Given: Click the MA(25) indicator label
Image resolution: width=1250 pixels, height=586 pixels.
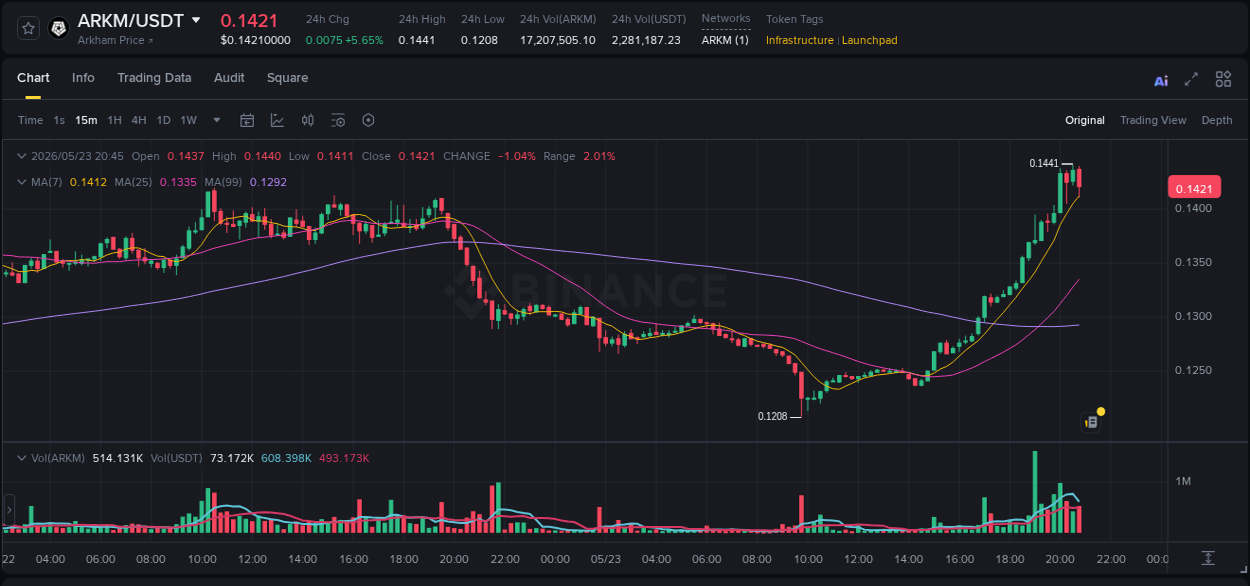Looking at the screenshot, I should coord(133,182).
